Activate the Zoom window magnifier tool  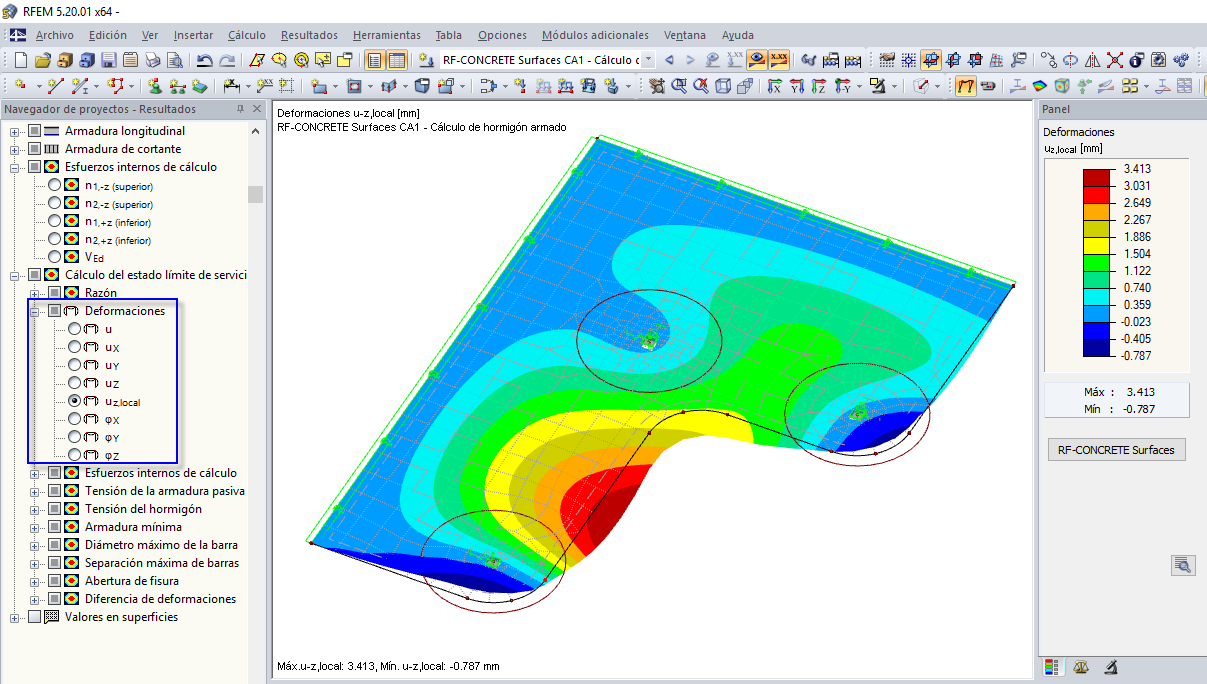(x=678, y=89)
